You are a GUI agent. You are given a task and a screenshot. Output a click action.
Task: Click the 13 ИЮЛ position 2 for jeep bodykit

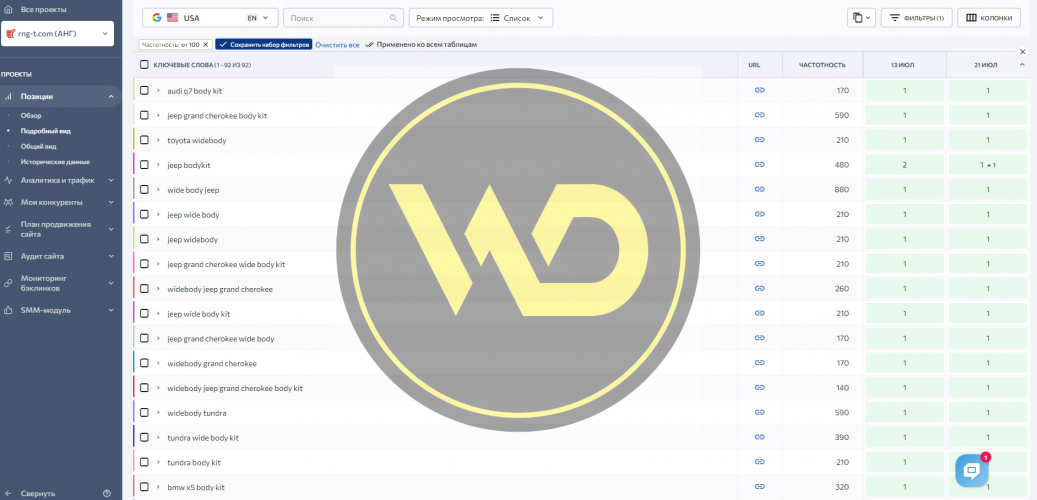click(x=904, y=165)
